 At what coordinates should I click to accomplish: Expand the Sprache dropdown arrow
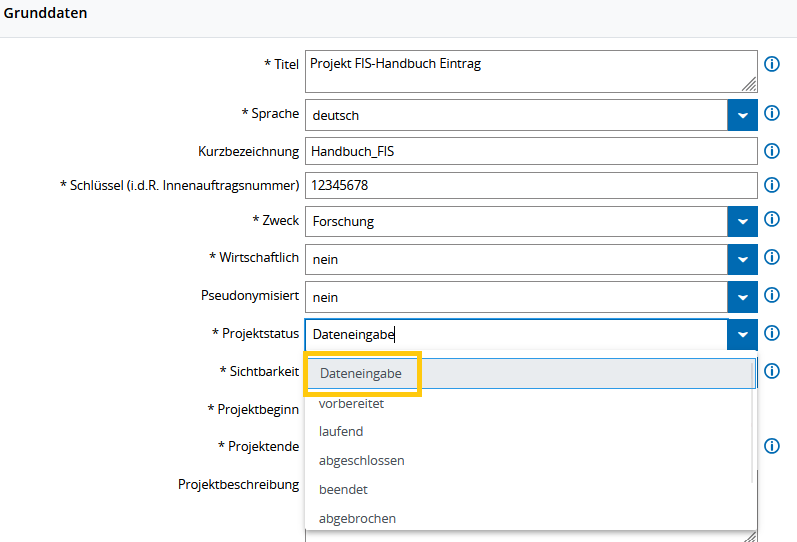point(742,115)
